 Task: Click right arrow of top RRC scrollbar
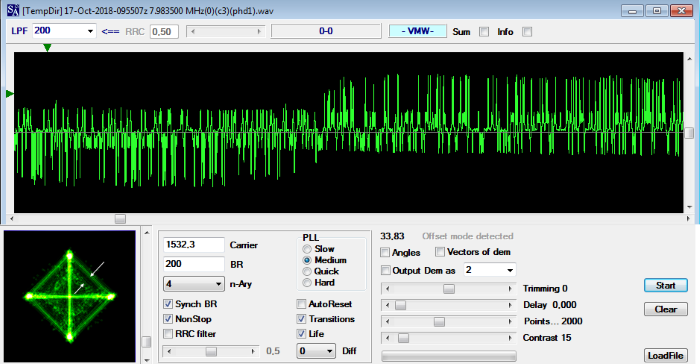click(259, 31)
